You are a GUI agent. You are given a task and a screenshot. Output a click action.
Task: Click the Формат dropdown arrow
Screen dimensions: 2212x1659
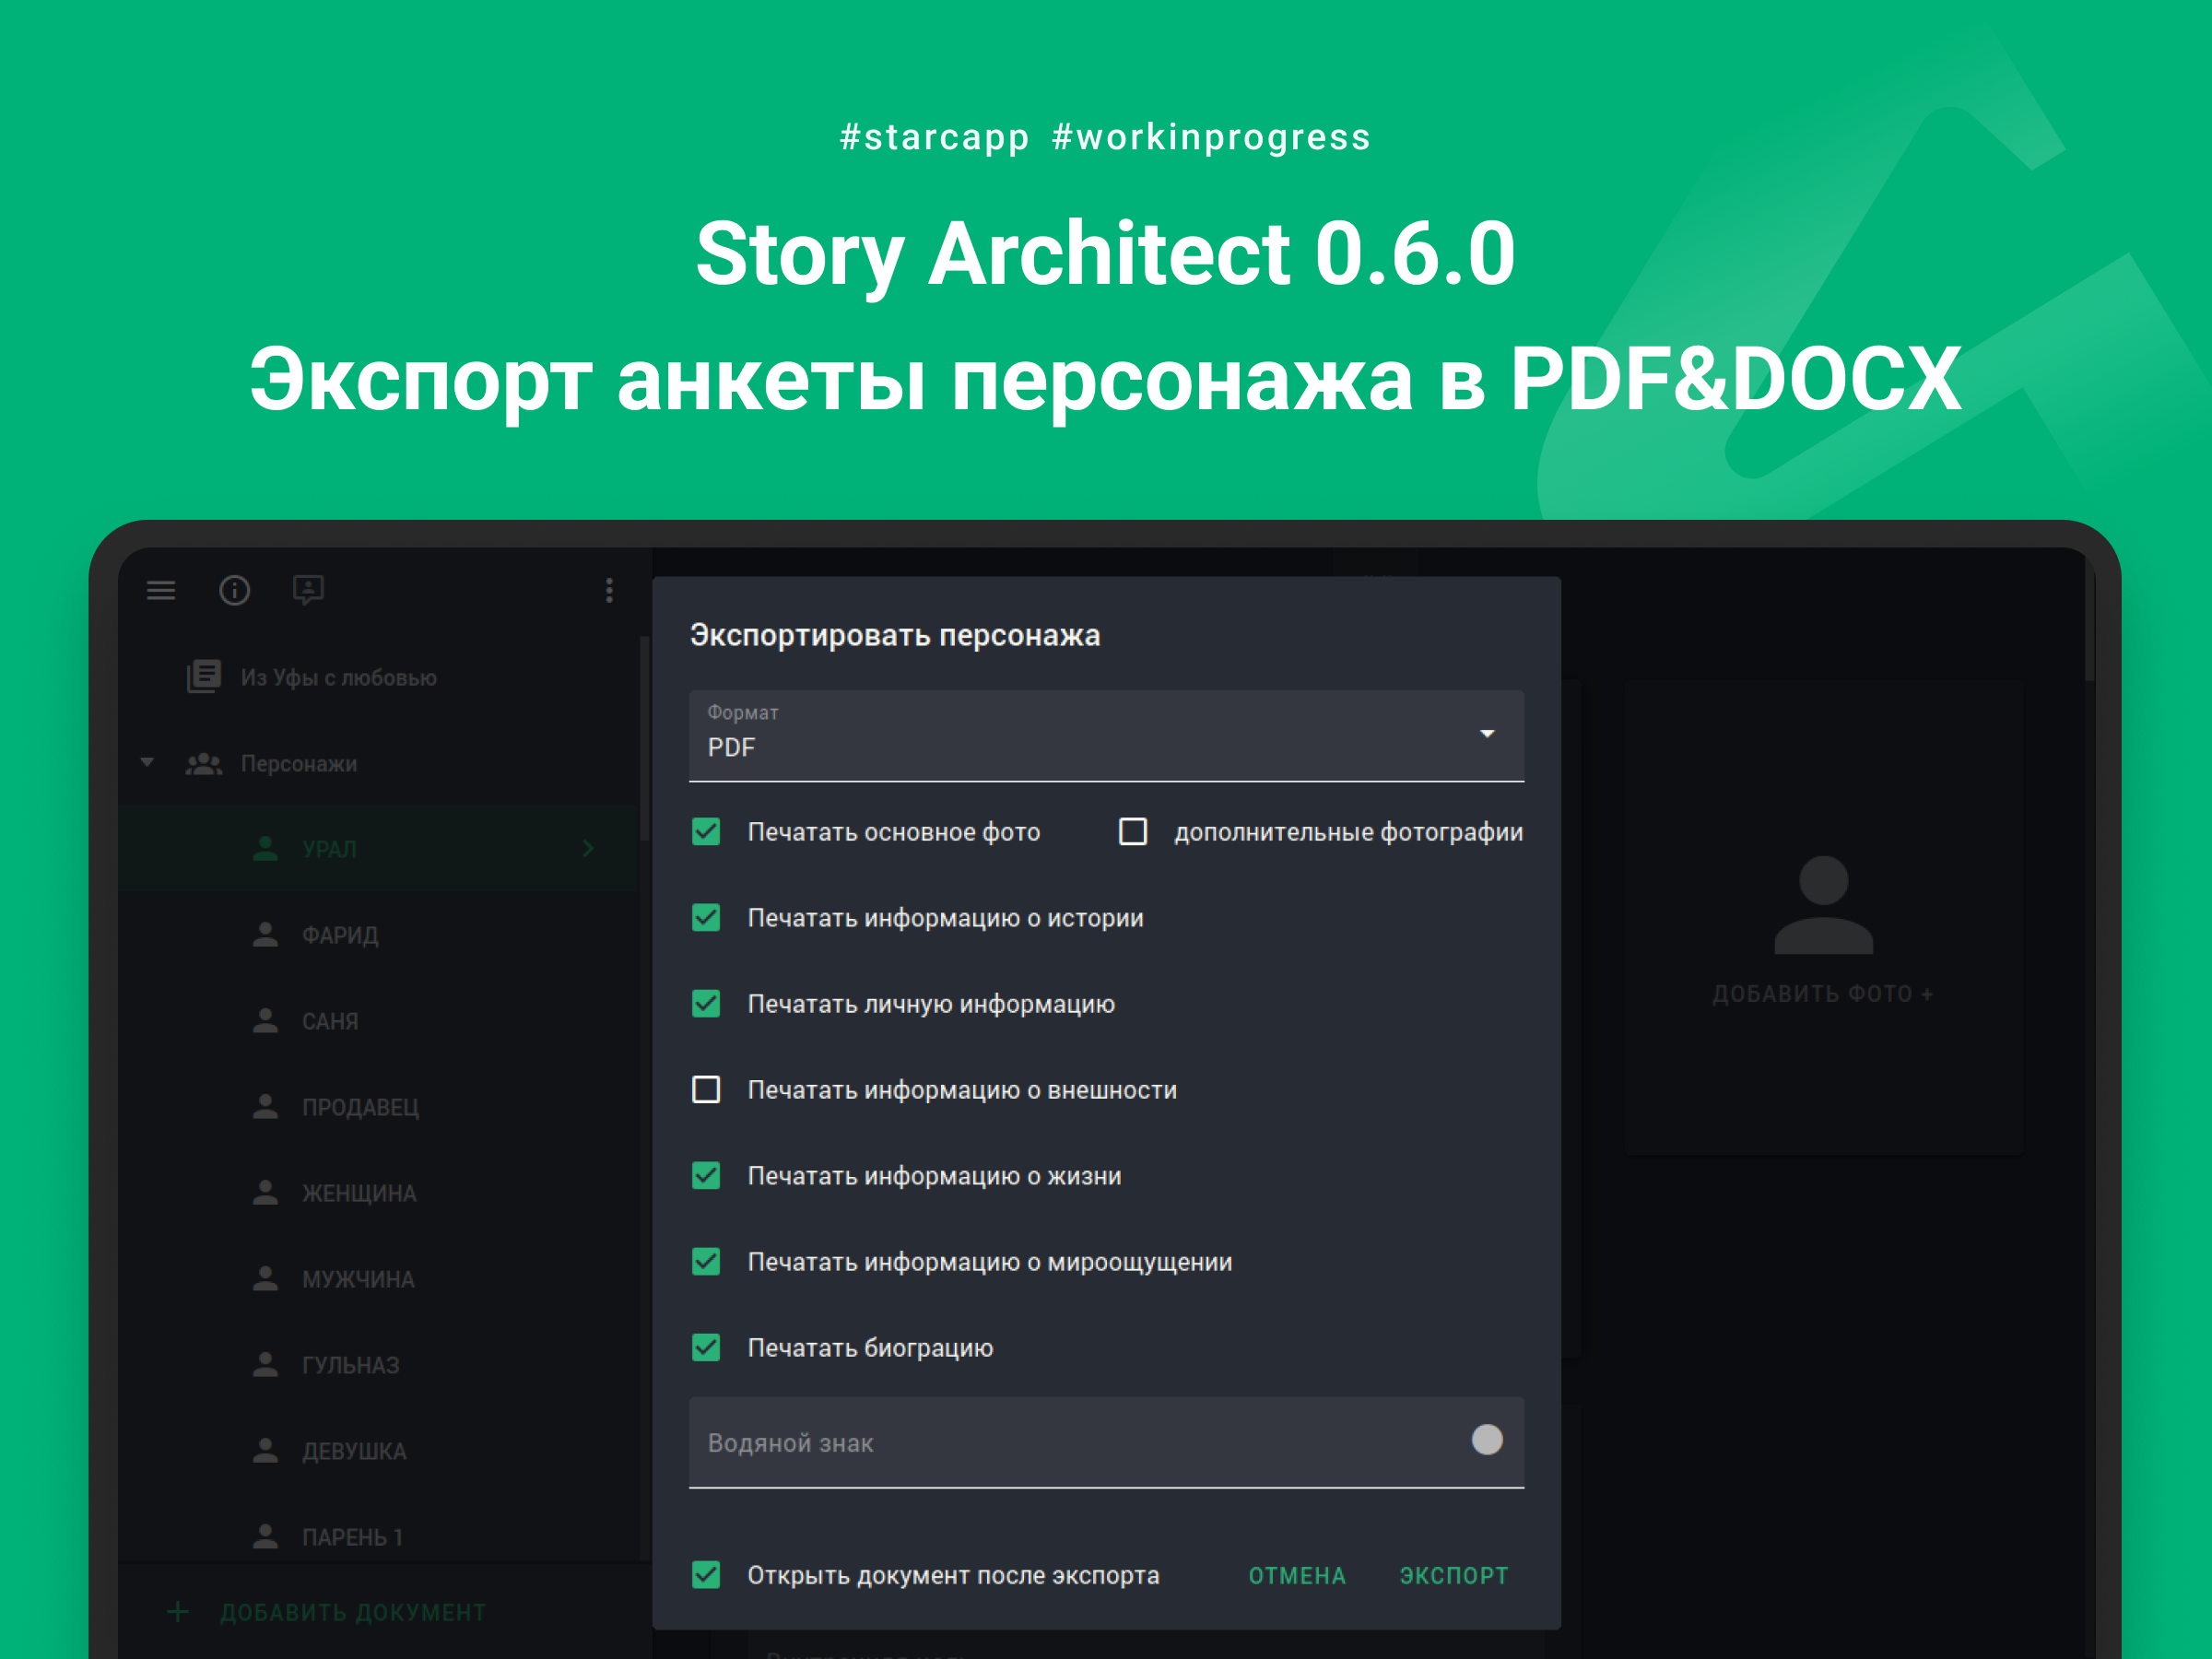(x=1487, y=734)
